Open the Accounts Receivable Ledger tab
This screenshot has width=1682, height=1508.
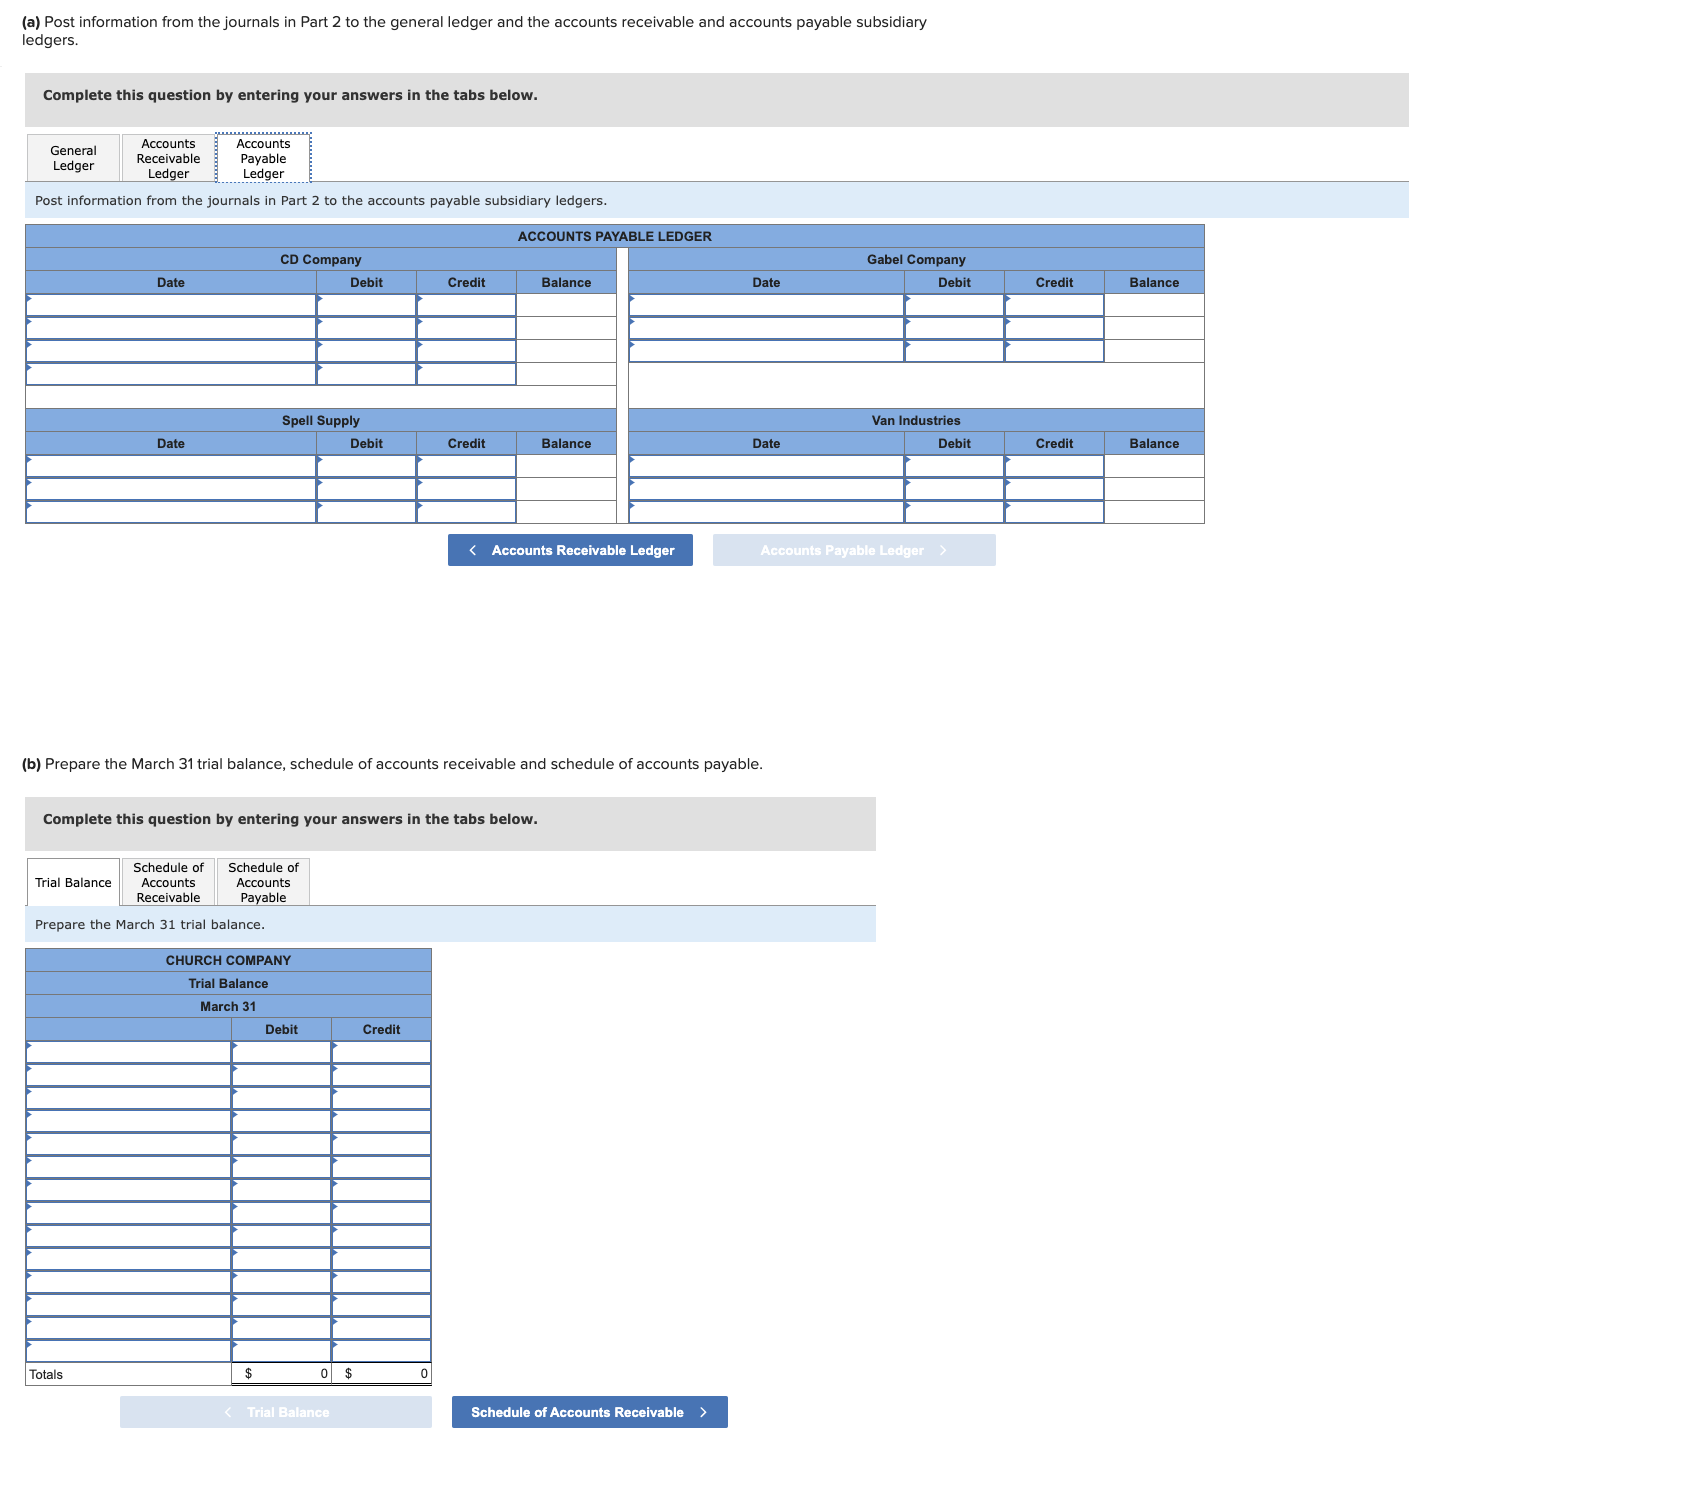167,157
